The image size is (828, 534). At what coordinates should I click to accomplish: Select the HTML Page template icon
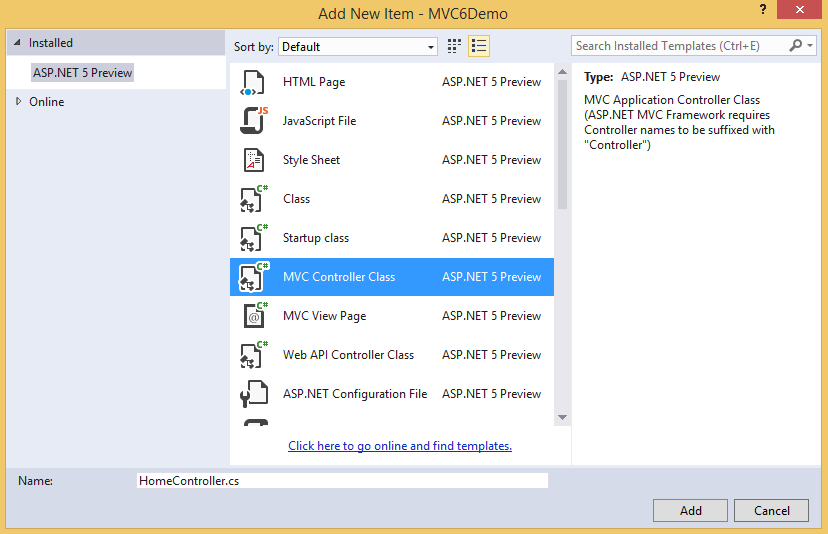coord(252,82)
